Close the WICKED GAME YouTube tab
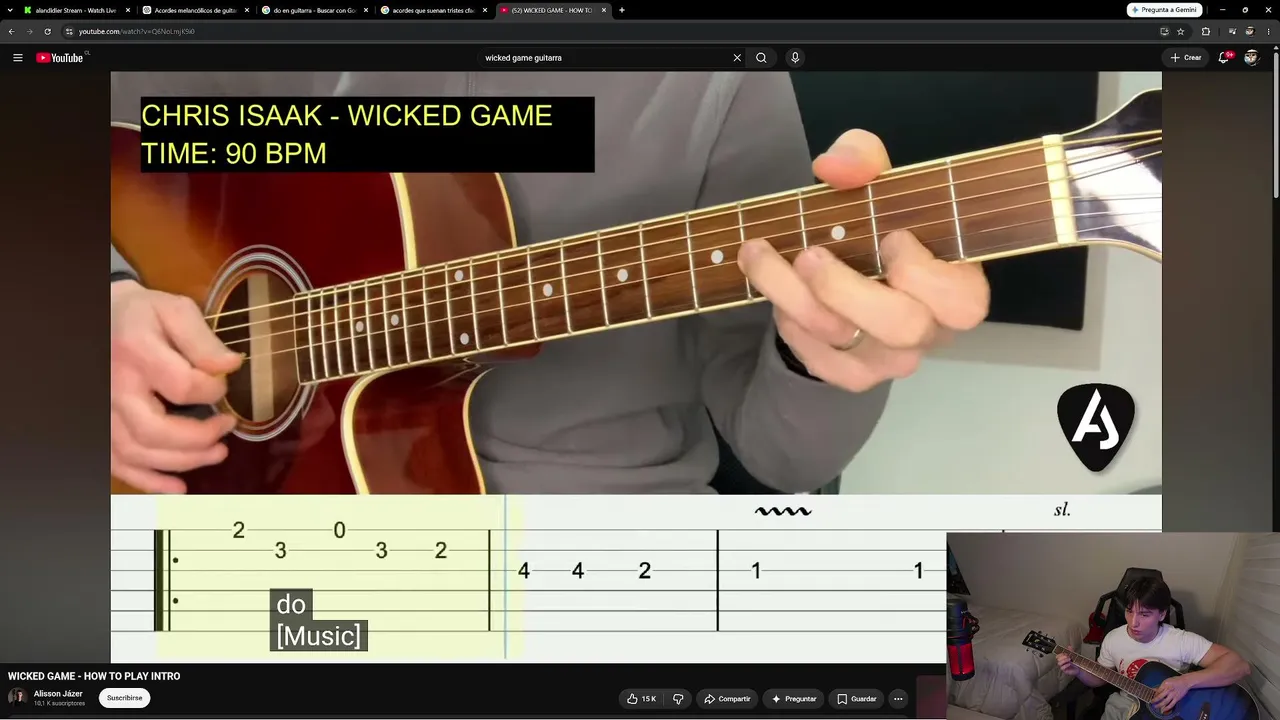1280x720 pixels. 604,10
